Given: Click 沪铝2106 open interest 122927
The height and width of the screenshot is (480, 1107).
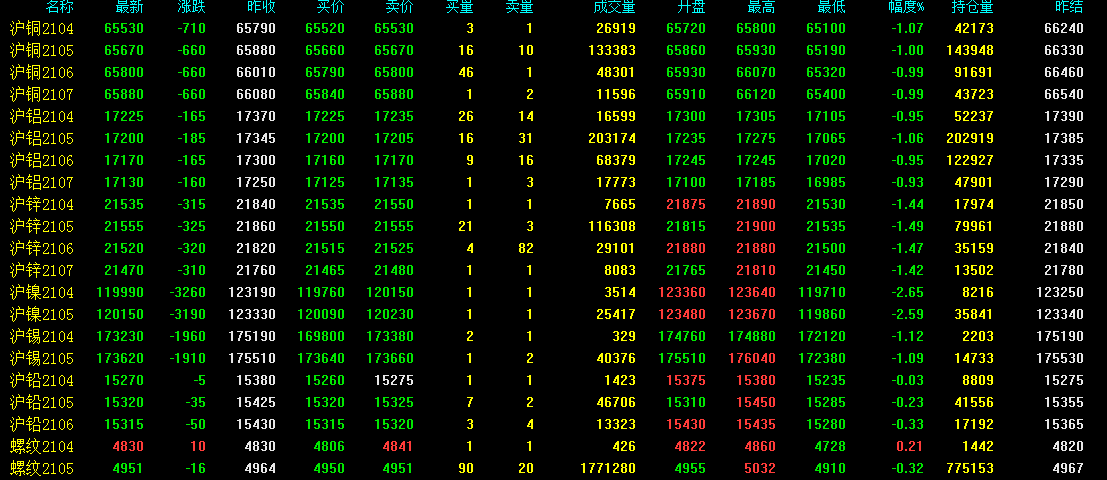Looking at the screenshot, I should 970,161.
